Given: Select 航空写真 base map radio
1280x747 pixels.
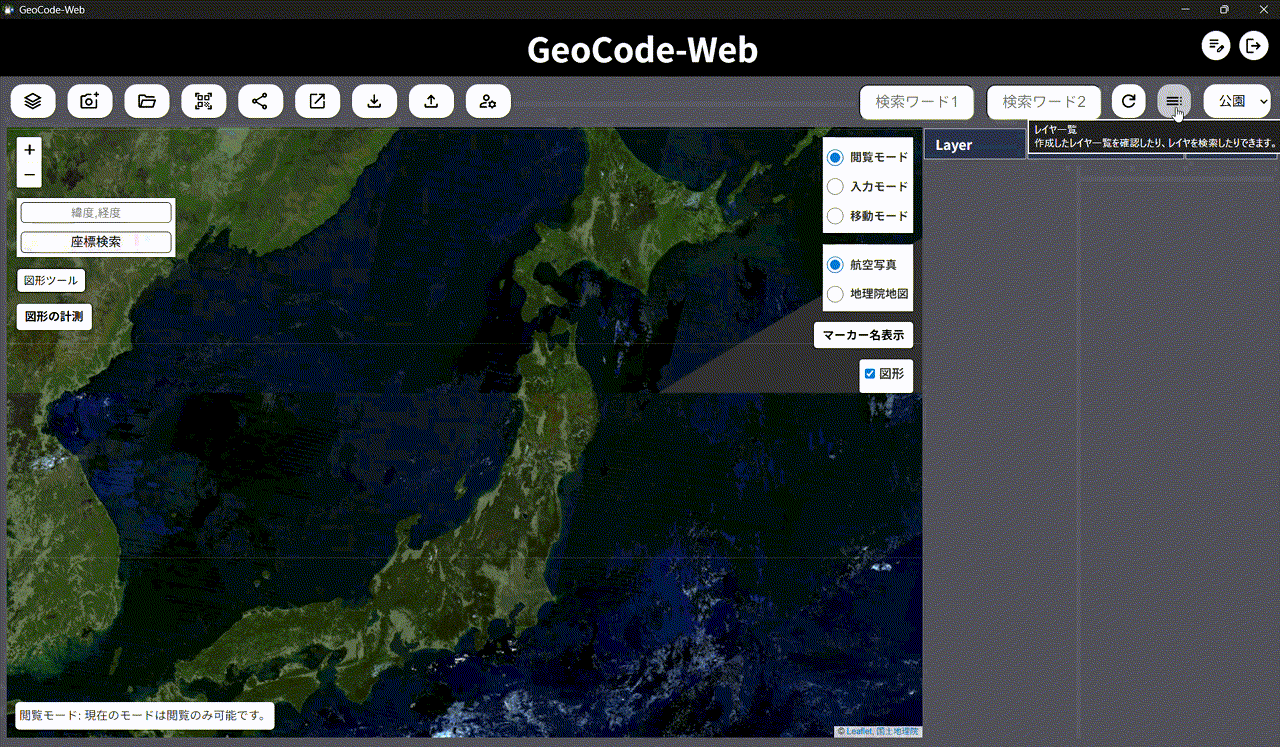Looking at the screenshot, I should point(836,265).
